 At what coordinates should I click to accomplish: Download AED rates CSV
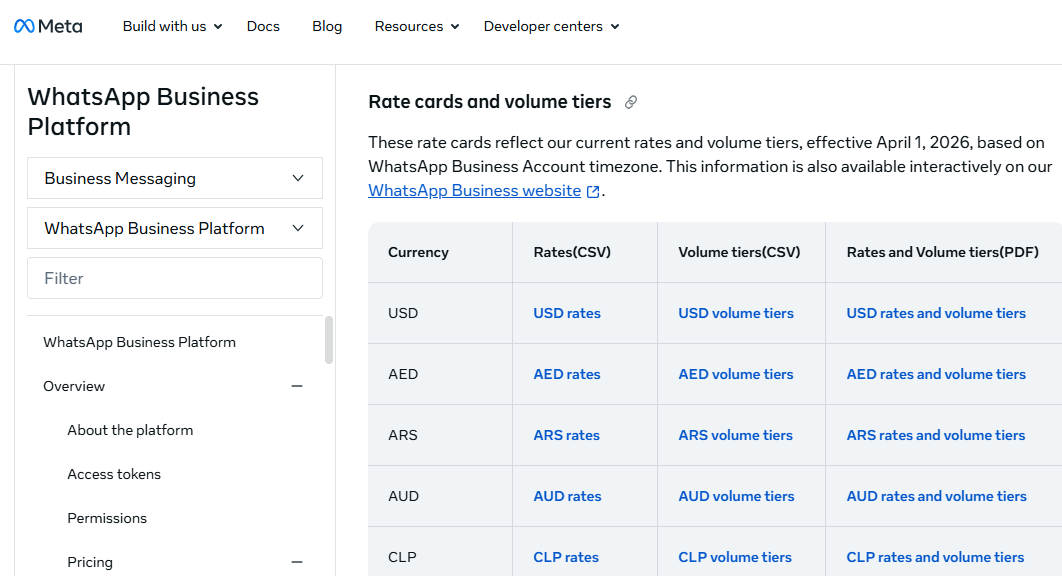[567, 375]
